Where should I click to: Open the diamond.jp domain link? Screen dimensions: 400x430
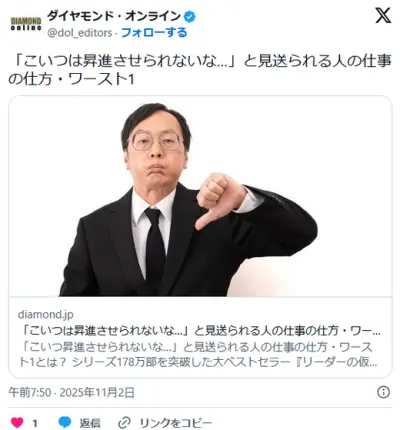45,314
